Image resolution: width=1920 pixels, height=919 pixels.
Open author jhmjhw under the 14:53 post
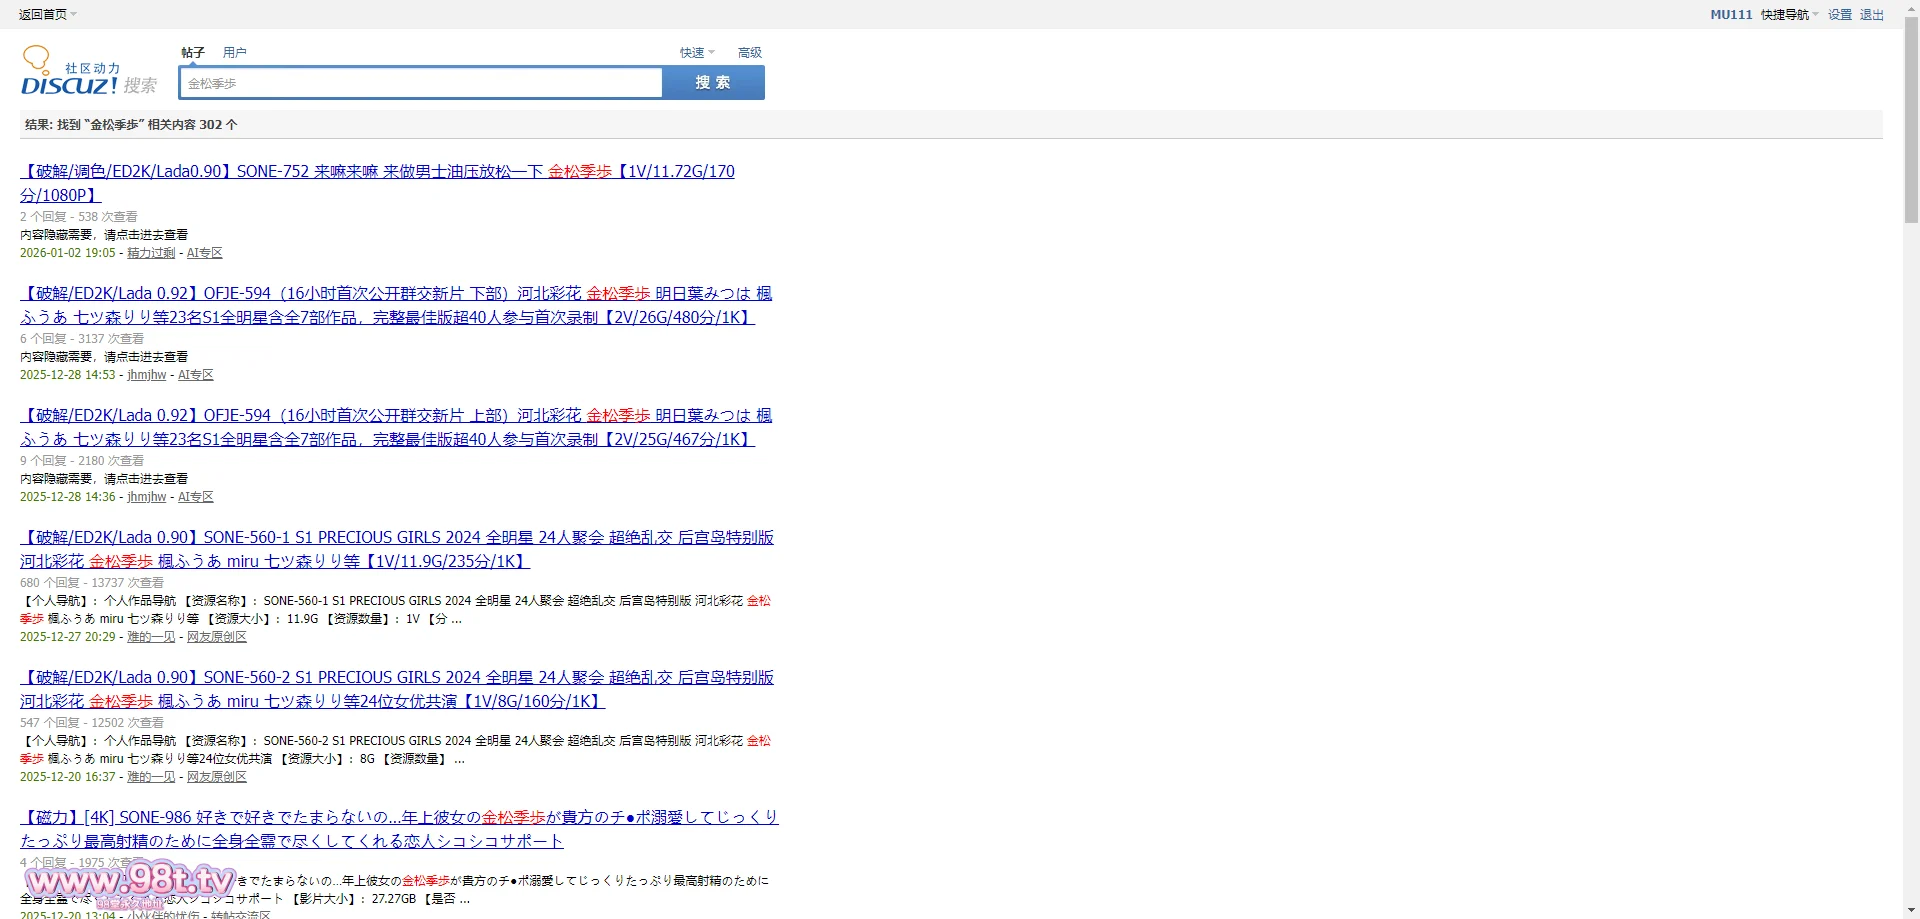tap(147, 375)
